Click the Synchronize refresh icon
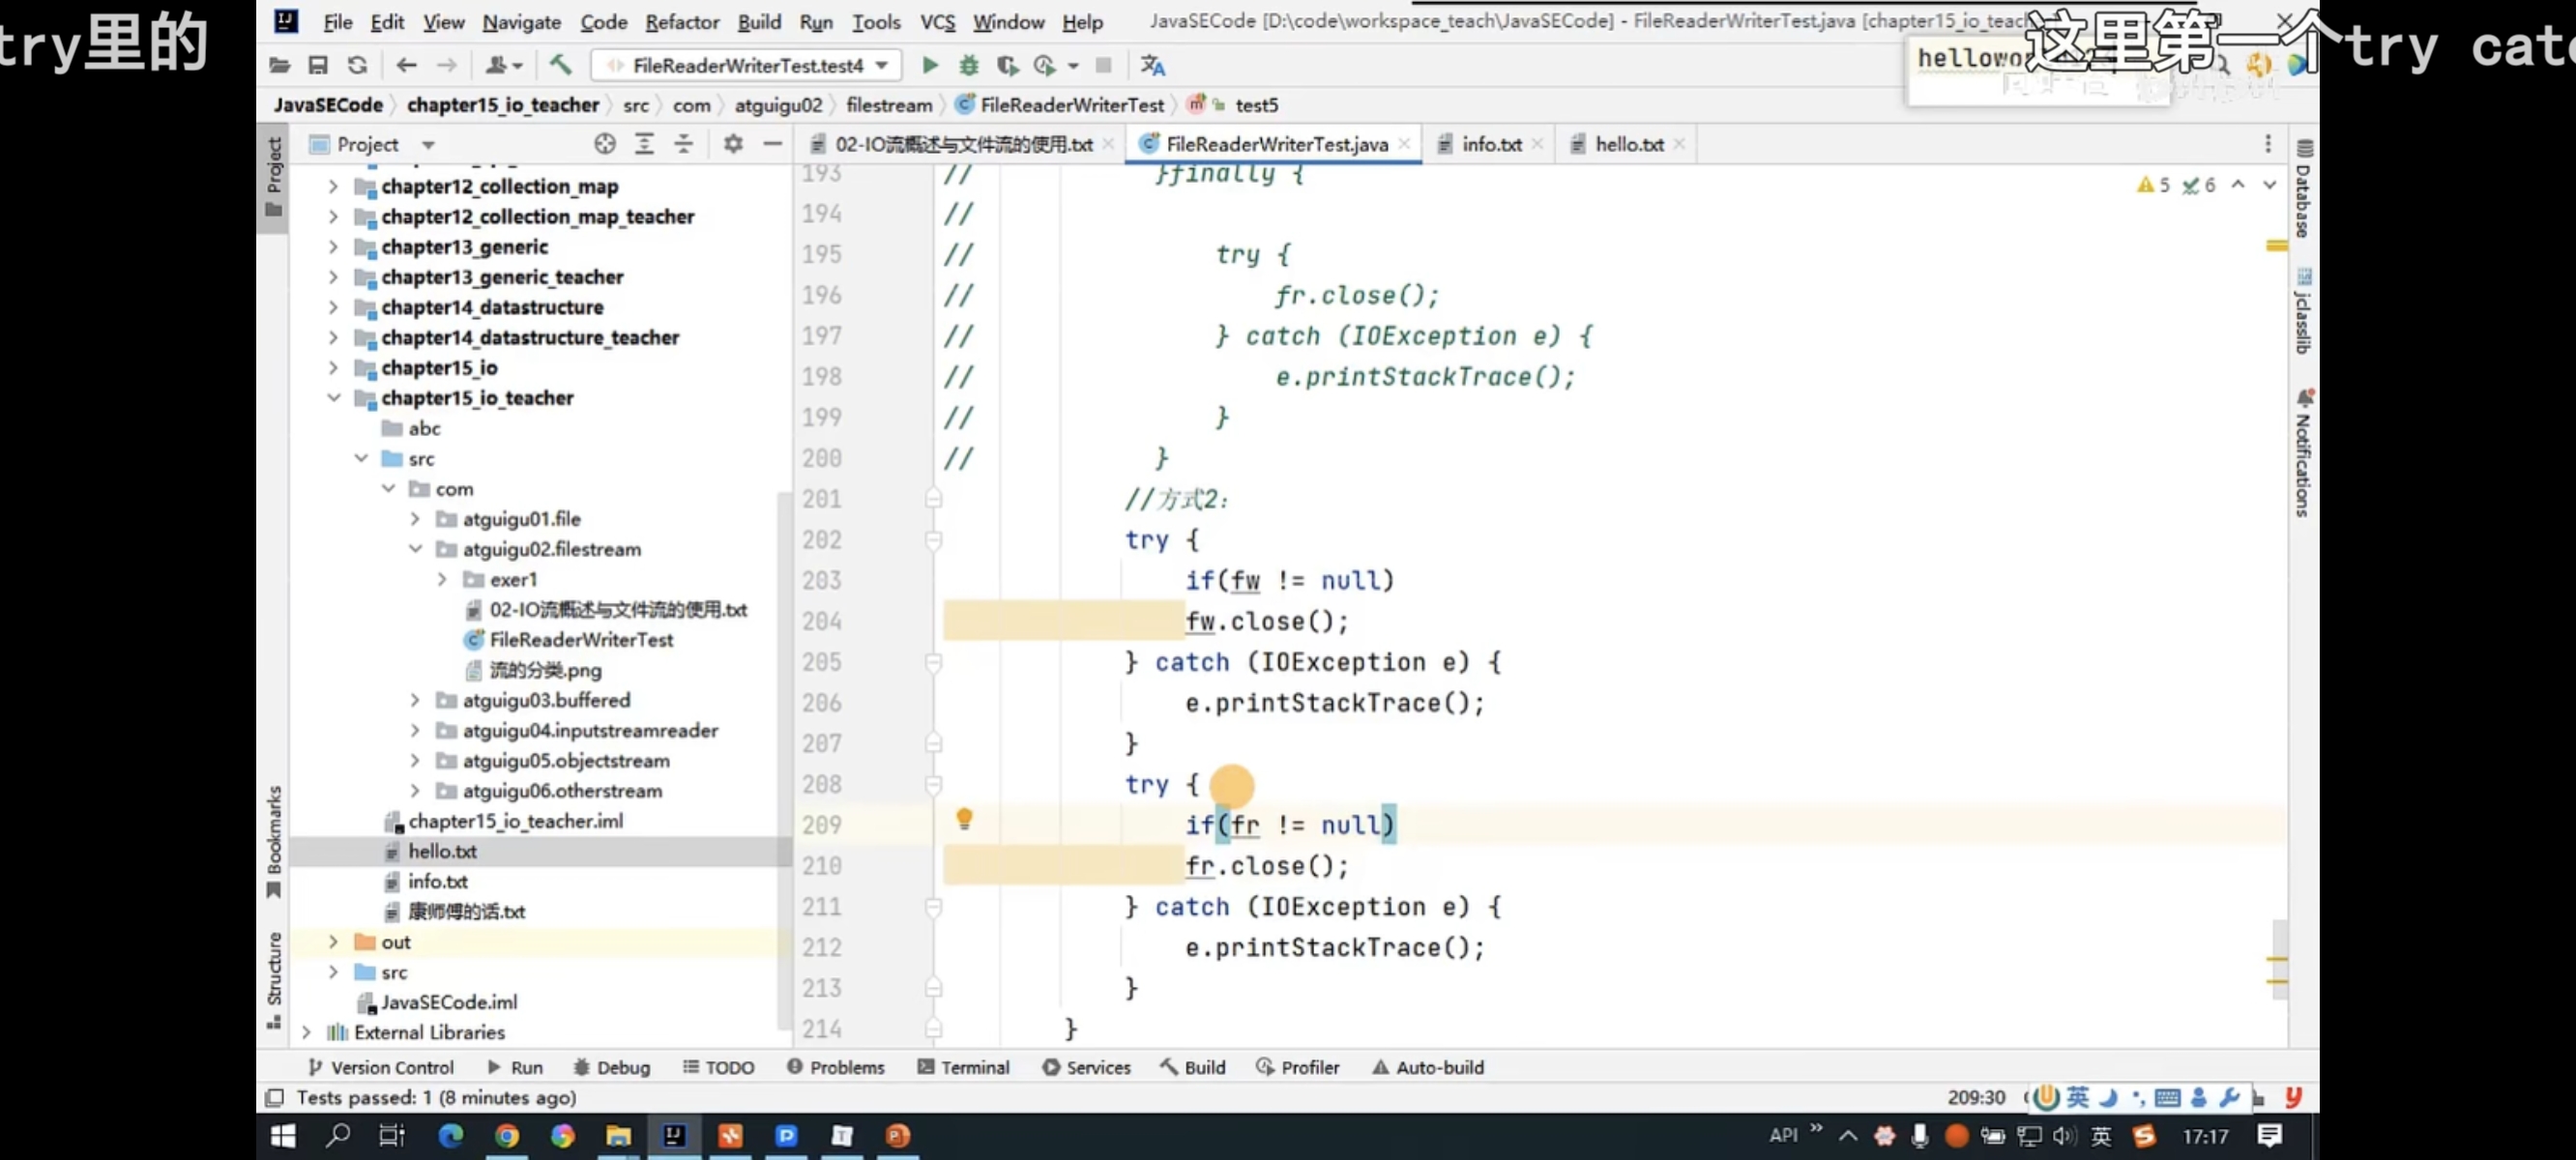Viewport: 2576px width, 1160px height. coord(357,65)
